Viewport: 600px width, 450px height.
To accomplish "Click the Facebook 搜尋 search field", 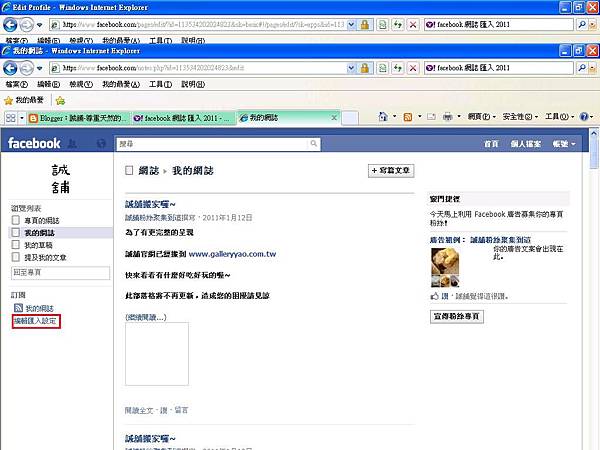I will [x=213, y=144].
